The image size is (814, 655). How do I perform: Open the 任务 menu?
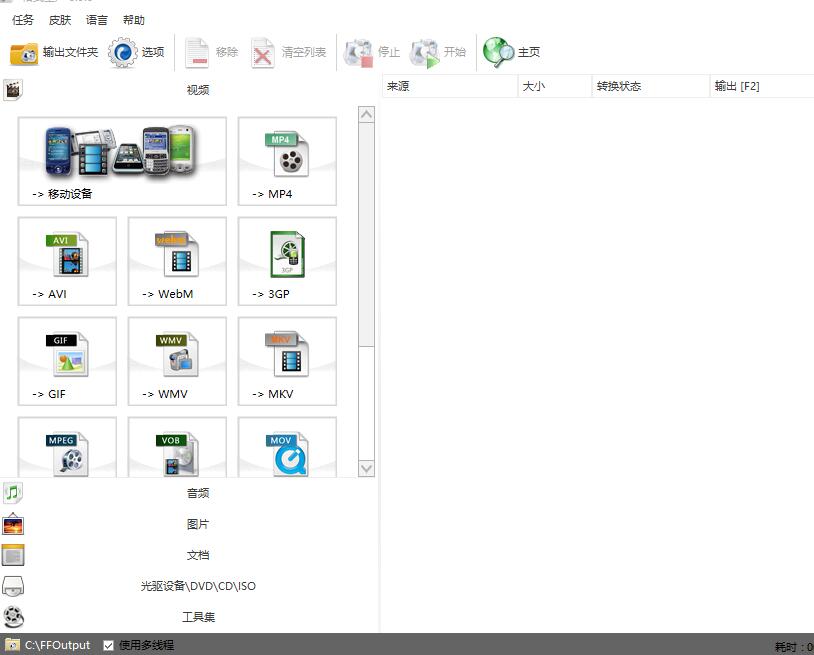pos(22,20)
